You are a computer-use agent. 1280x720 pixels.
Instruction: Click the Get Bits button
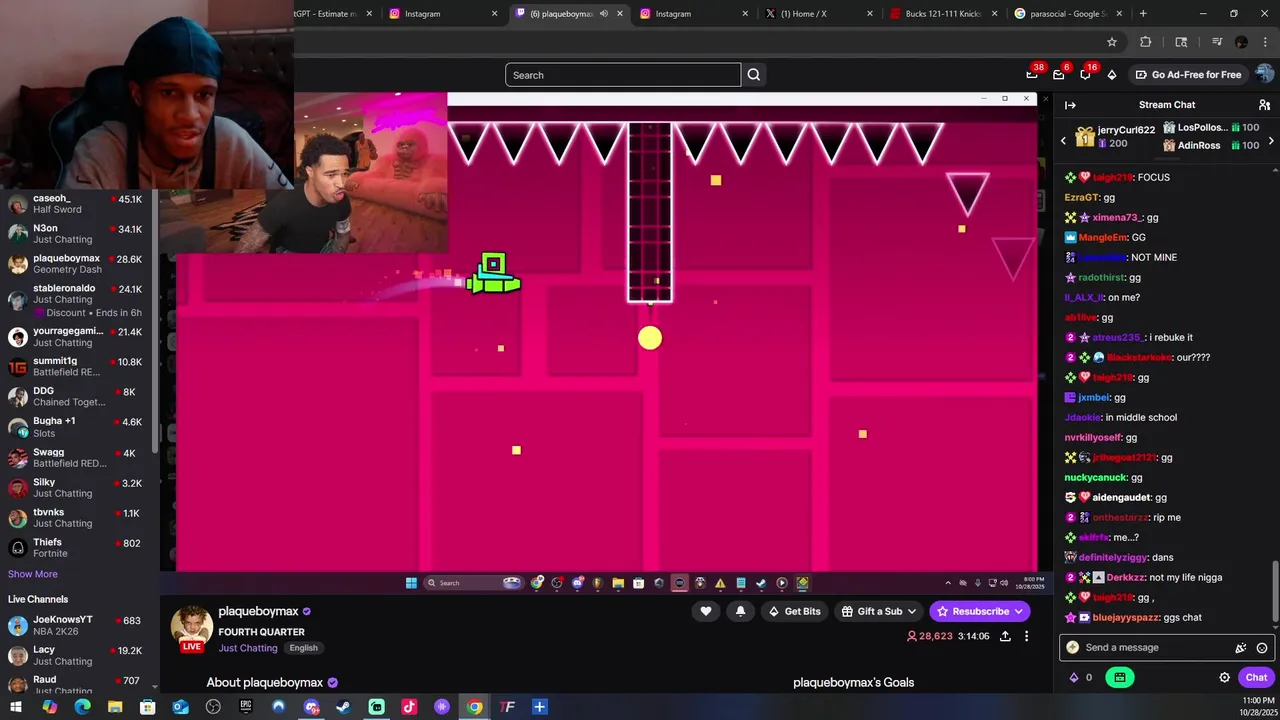[x=794, y=611]
